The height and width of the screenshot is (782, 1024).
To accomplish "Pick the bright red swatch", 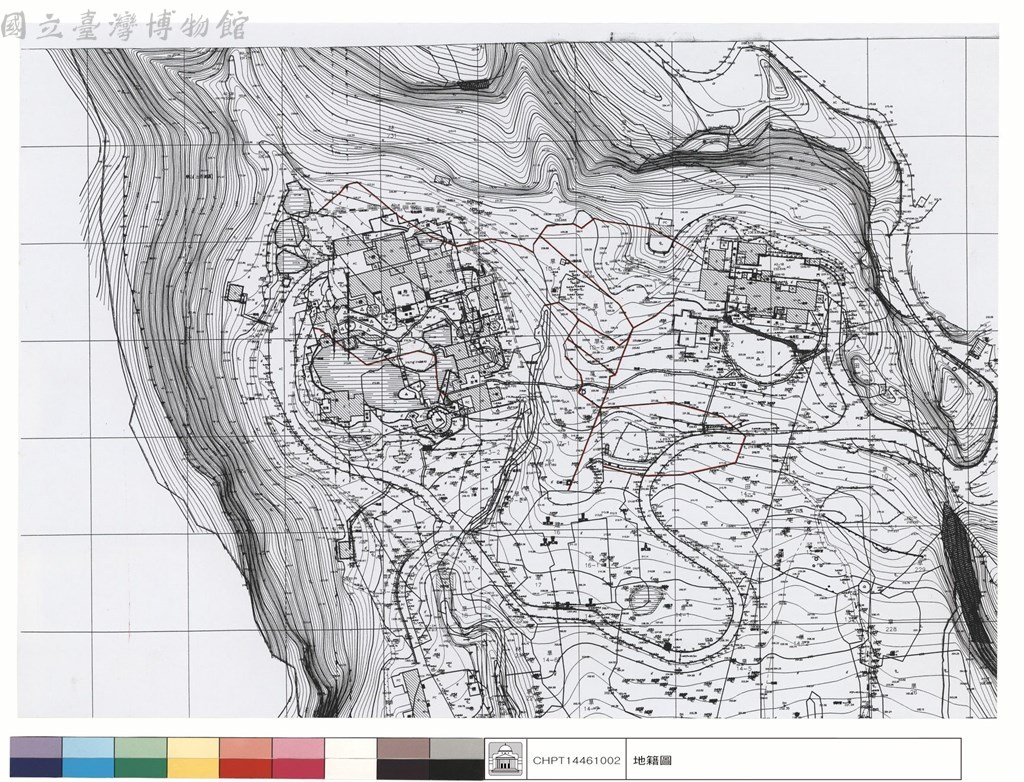I will point(246,768).
